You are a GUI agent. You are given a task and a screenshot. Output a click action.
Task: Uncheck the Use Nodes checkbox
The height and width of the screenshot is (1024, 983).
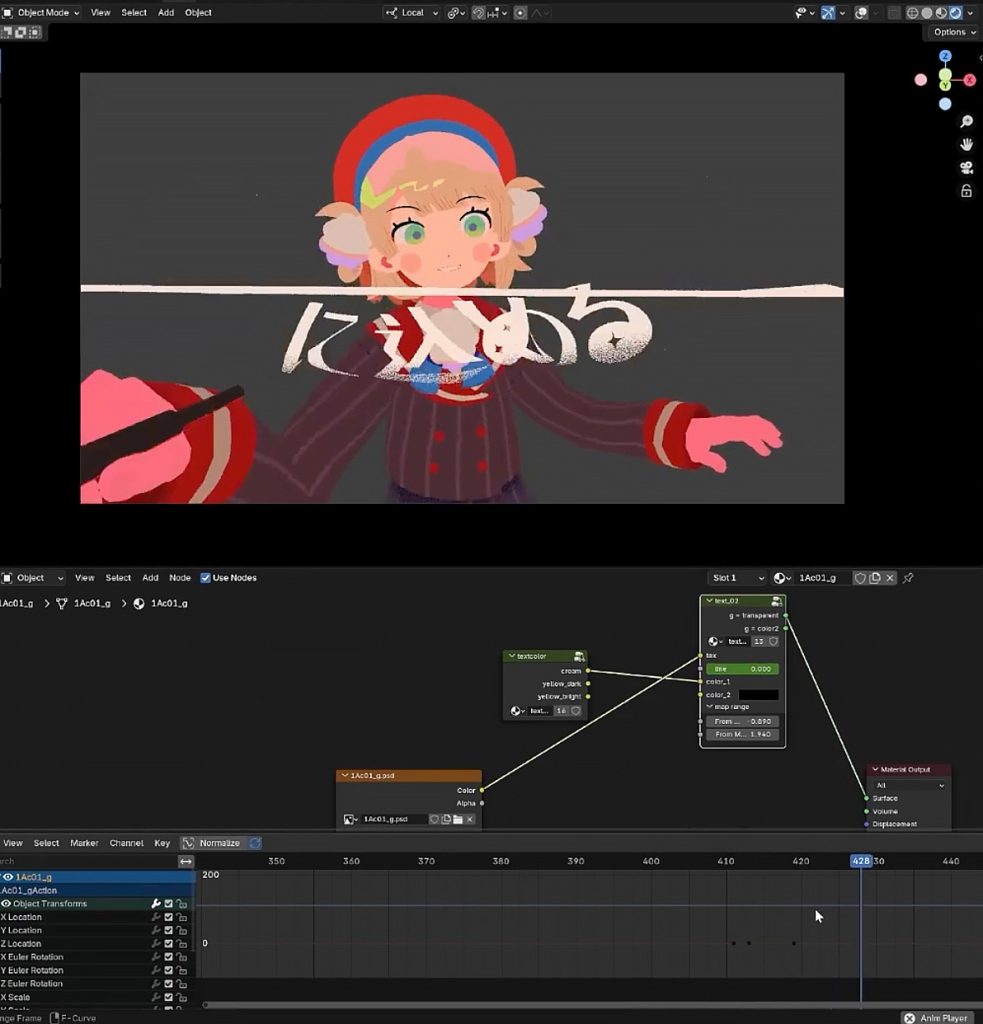pos(205,578)
